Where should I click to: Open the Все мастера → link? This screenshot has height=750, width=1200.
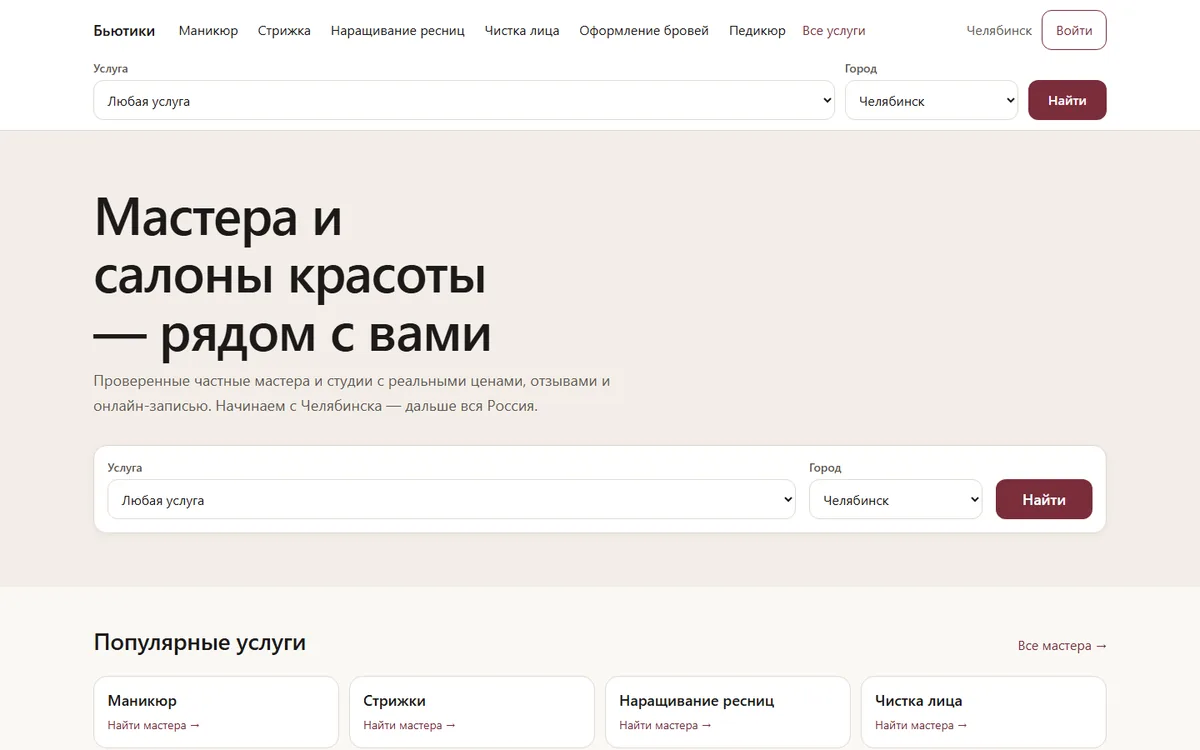(x=1062, y=646)
